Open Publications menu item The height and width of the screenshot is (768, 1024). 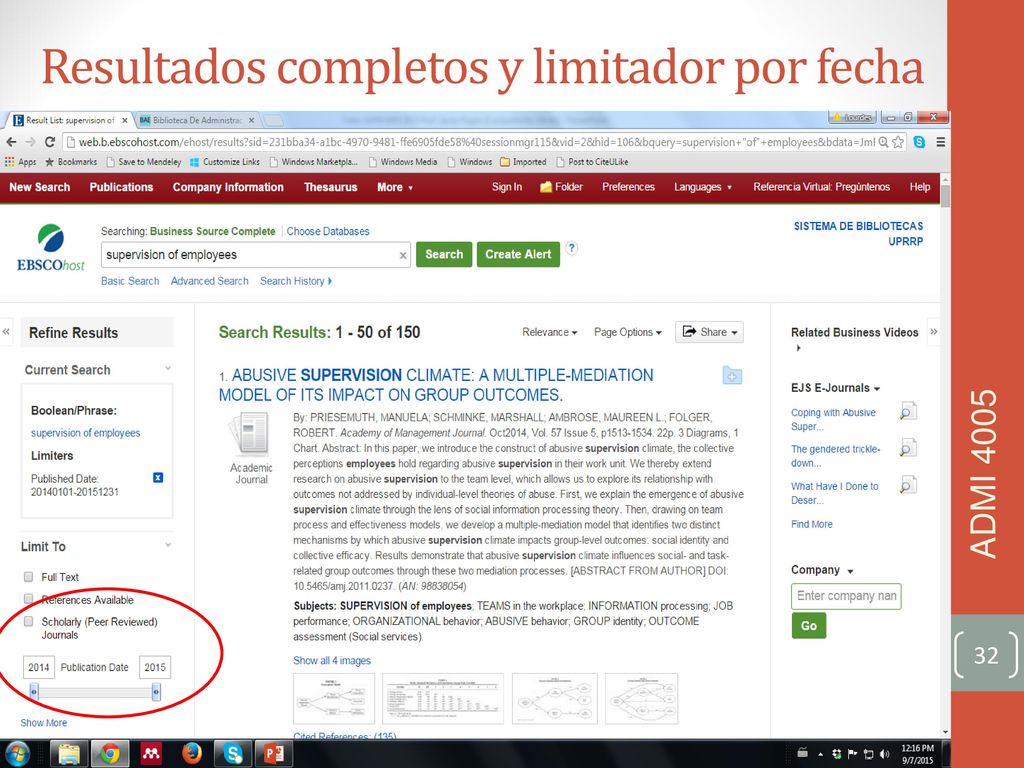[x=121, y=187]
